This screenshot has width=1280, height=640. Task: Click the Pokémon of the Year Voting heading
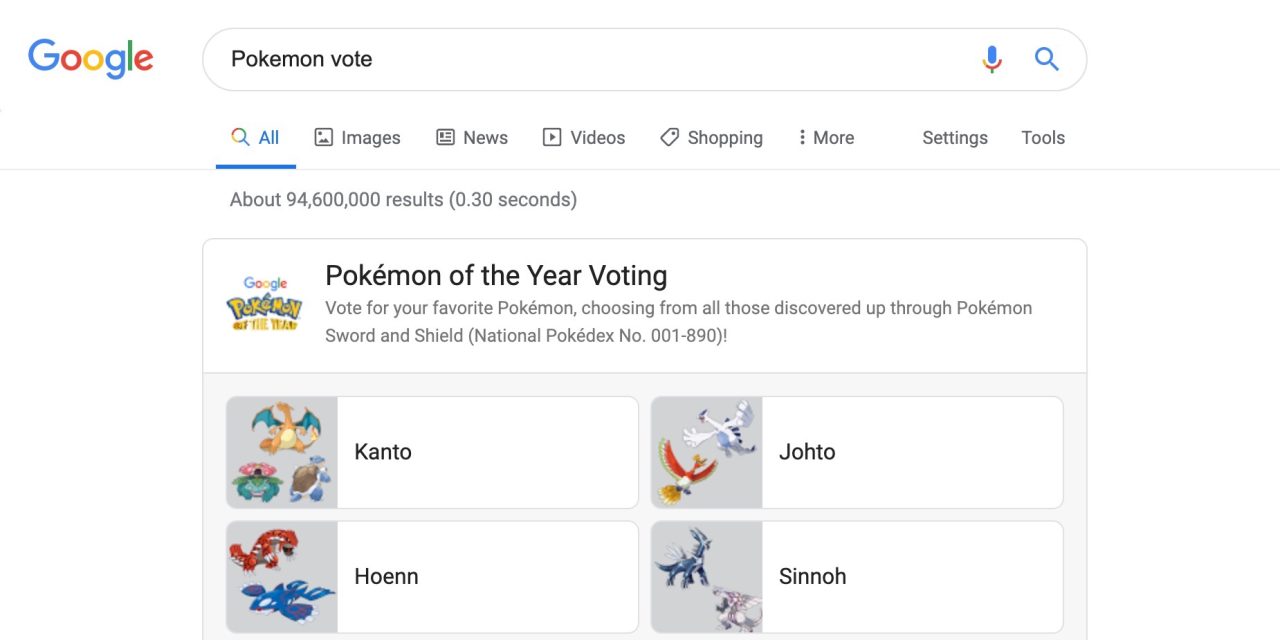[x=496, y=275]
